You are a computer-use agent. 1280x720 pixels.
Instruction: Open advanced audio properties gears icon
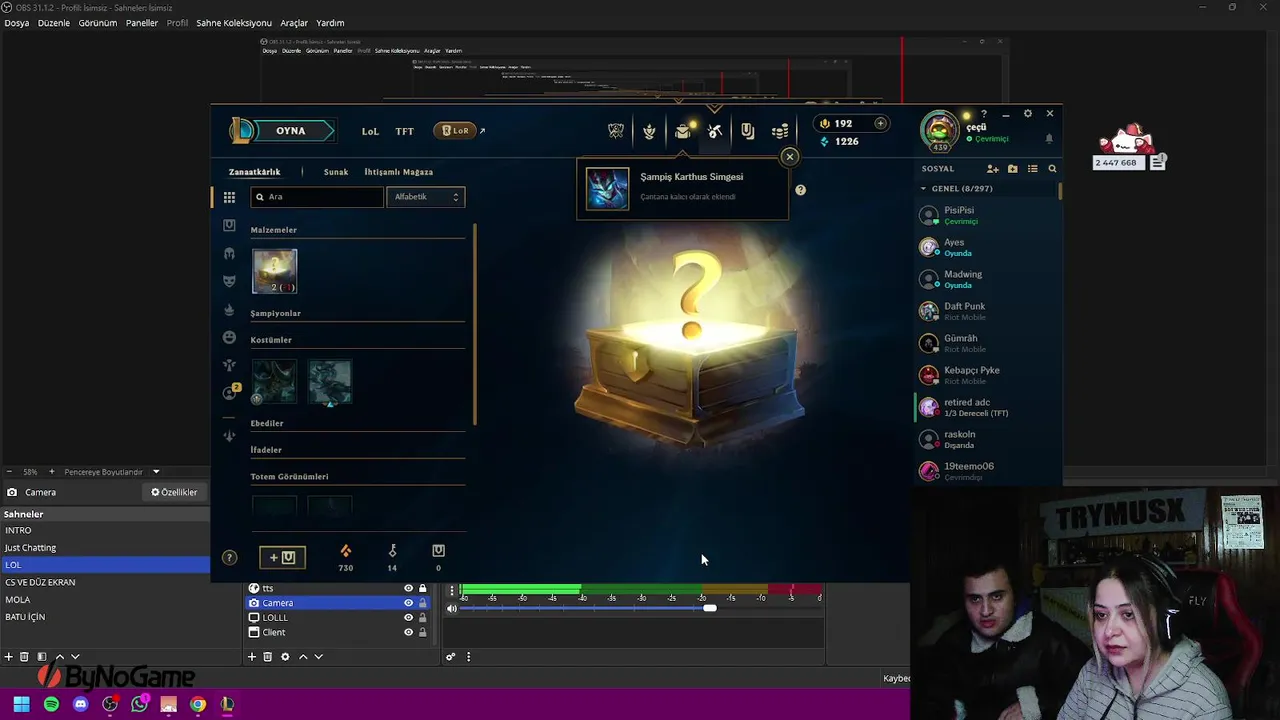(451, 657)
